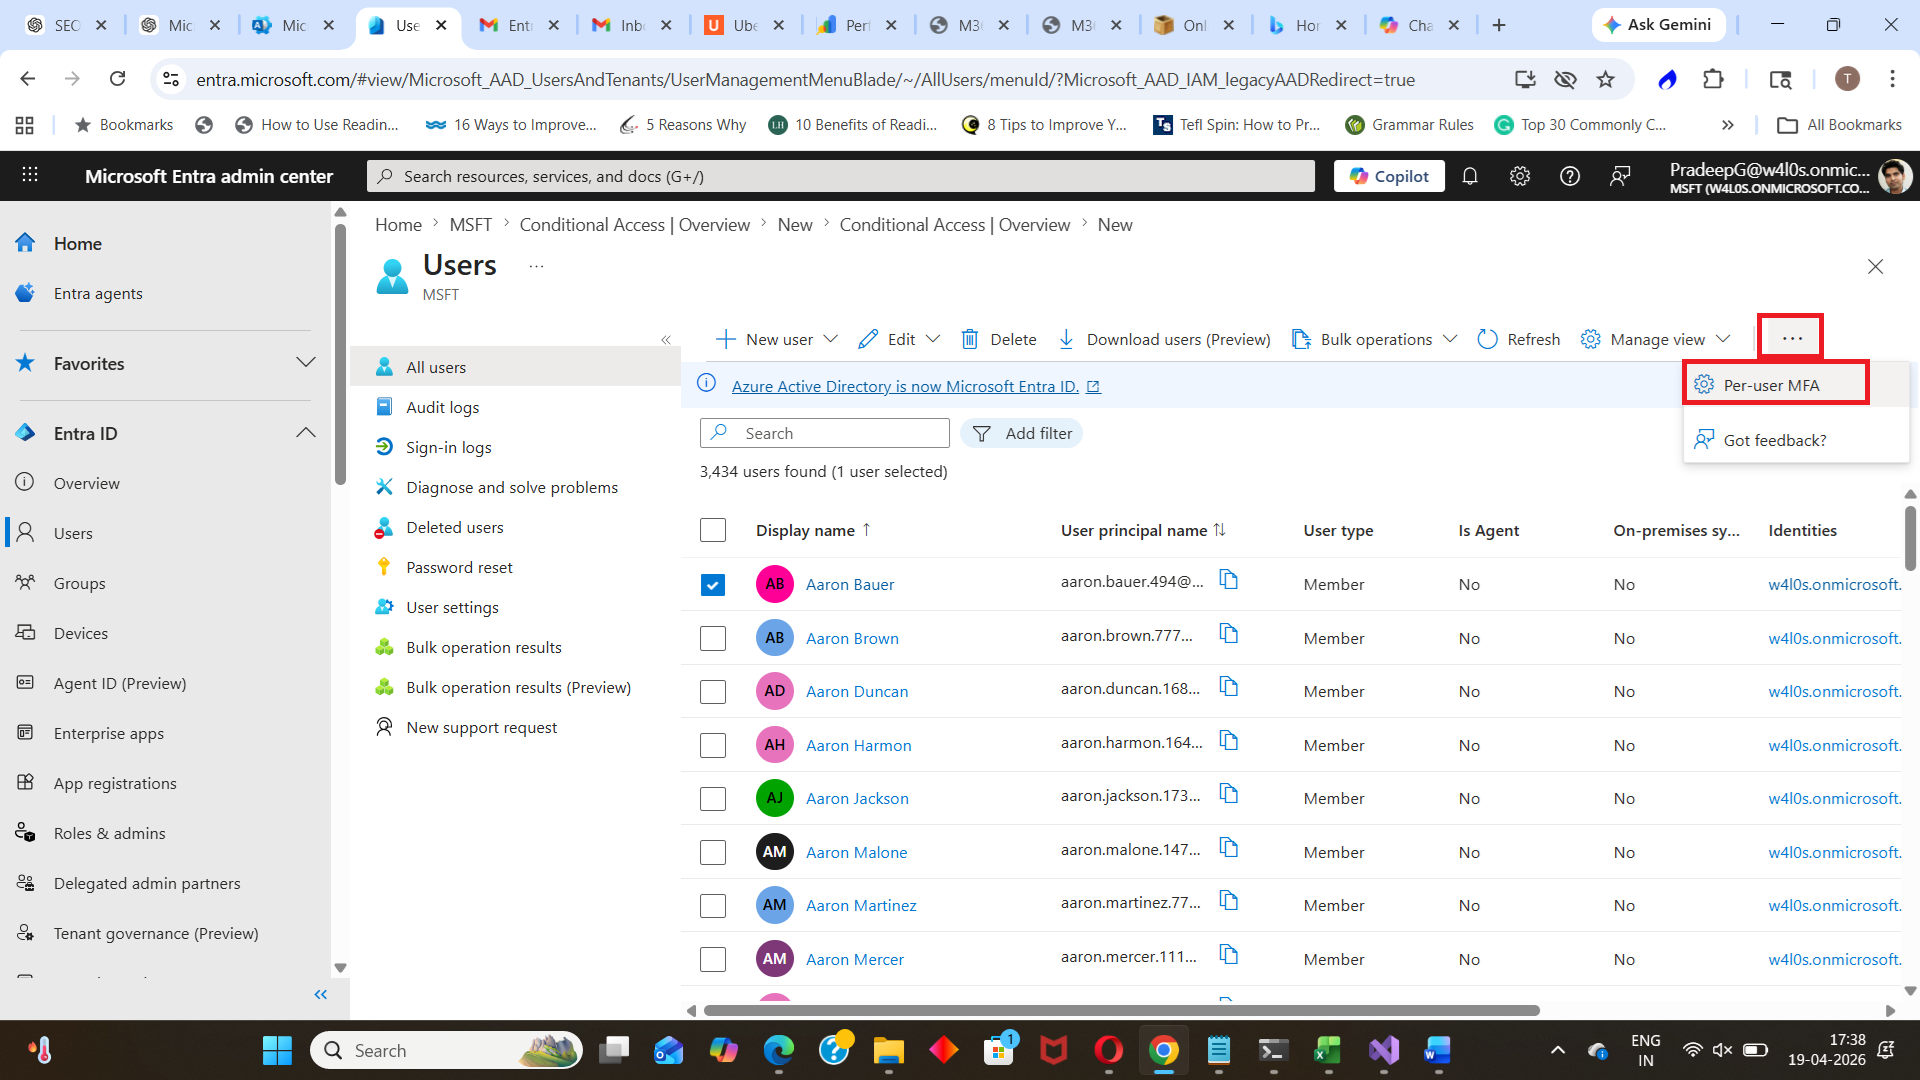
Task: Open the portal apps grid icon
Action: pos(30,175)
